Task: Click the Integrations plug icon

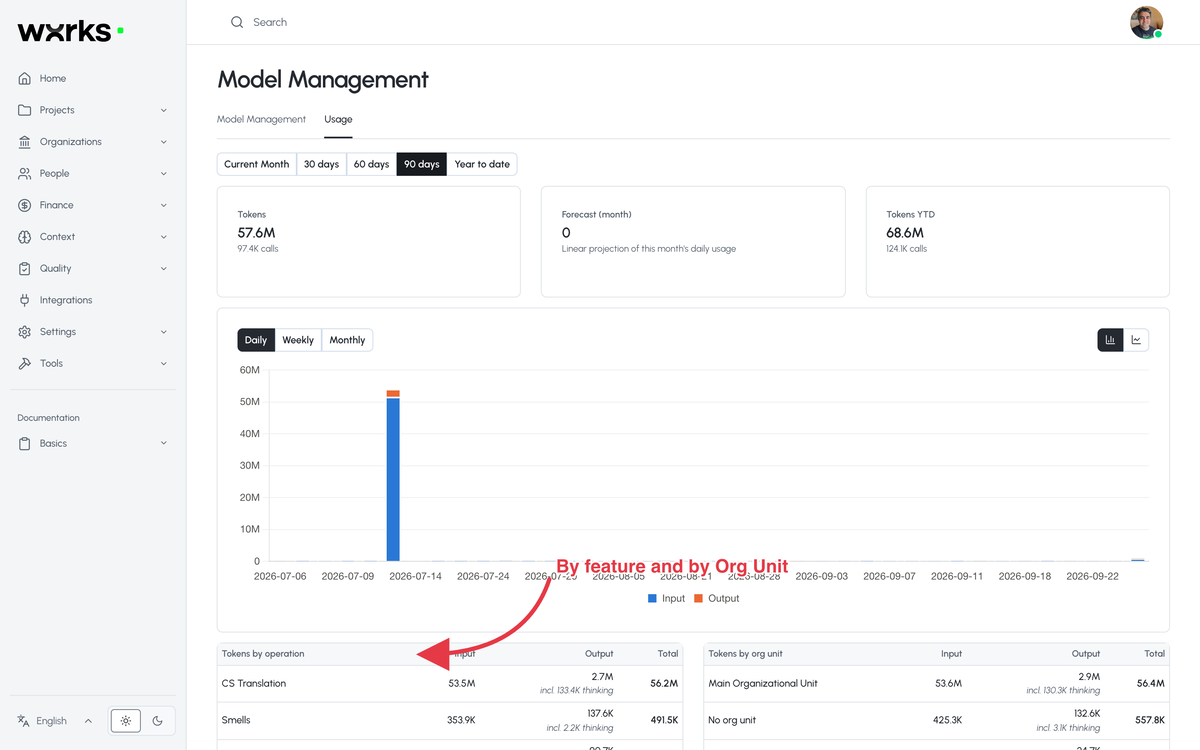Action: click(x=25, y=300)
